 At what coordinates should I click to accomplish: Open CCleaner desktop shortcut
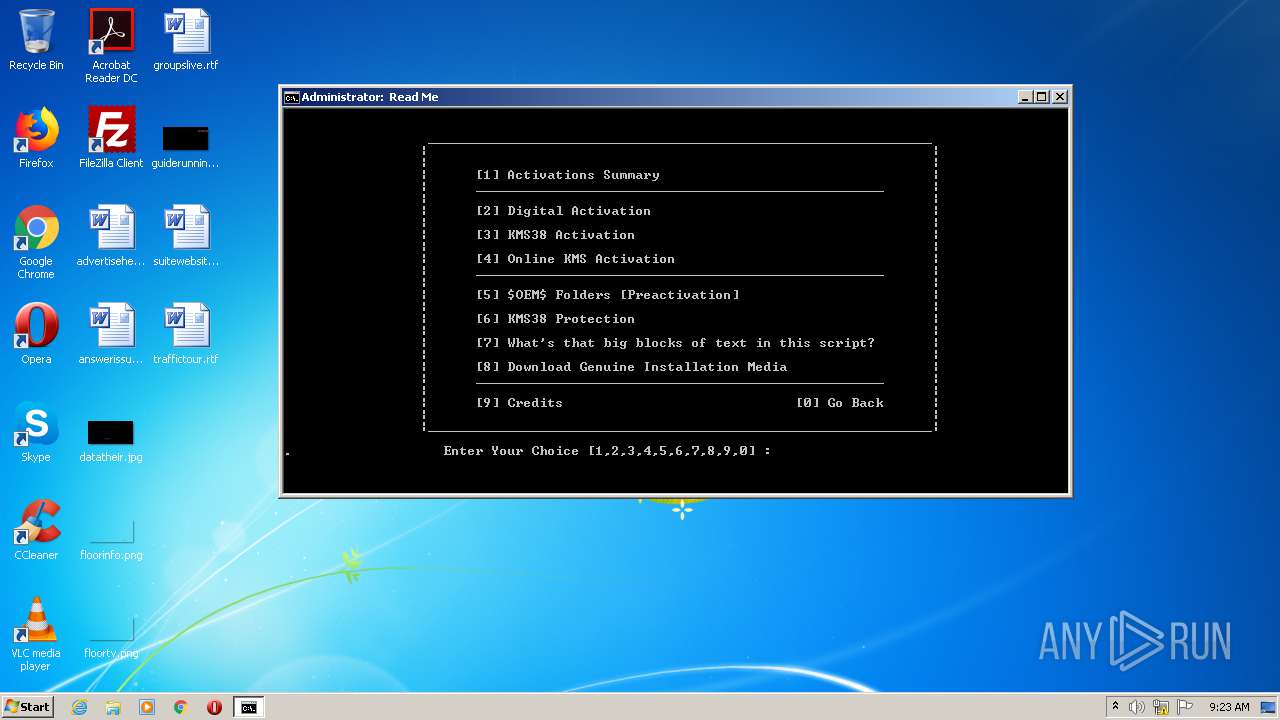(36, 531)
